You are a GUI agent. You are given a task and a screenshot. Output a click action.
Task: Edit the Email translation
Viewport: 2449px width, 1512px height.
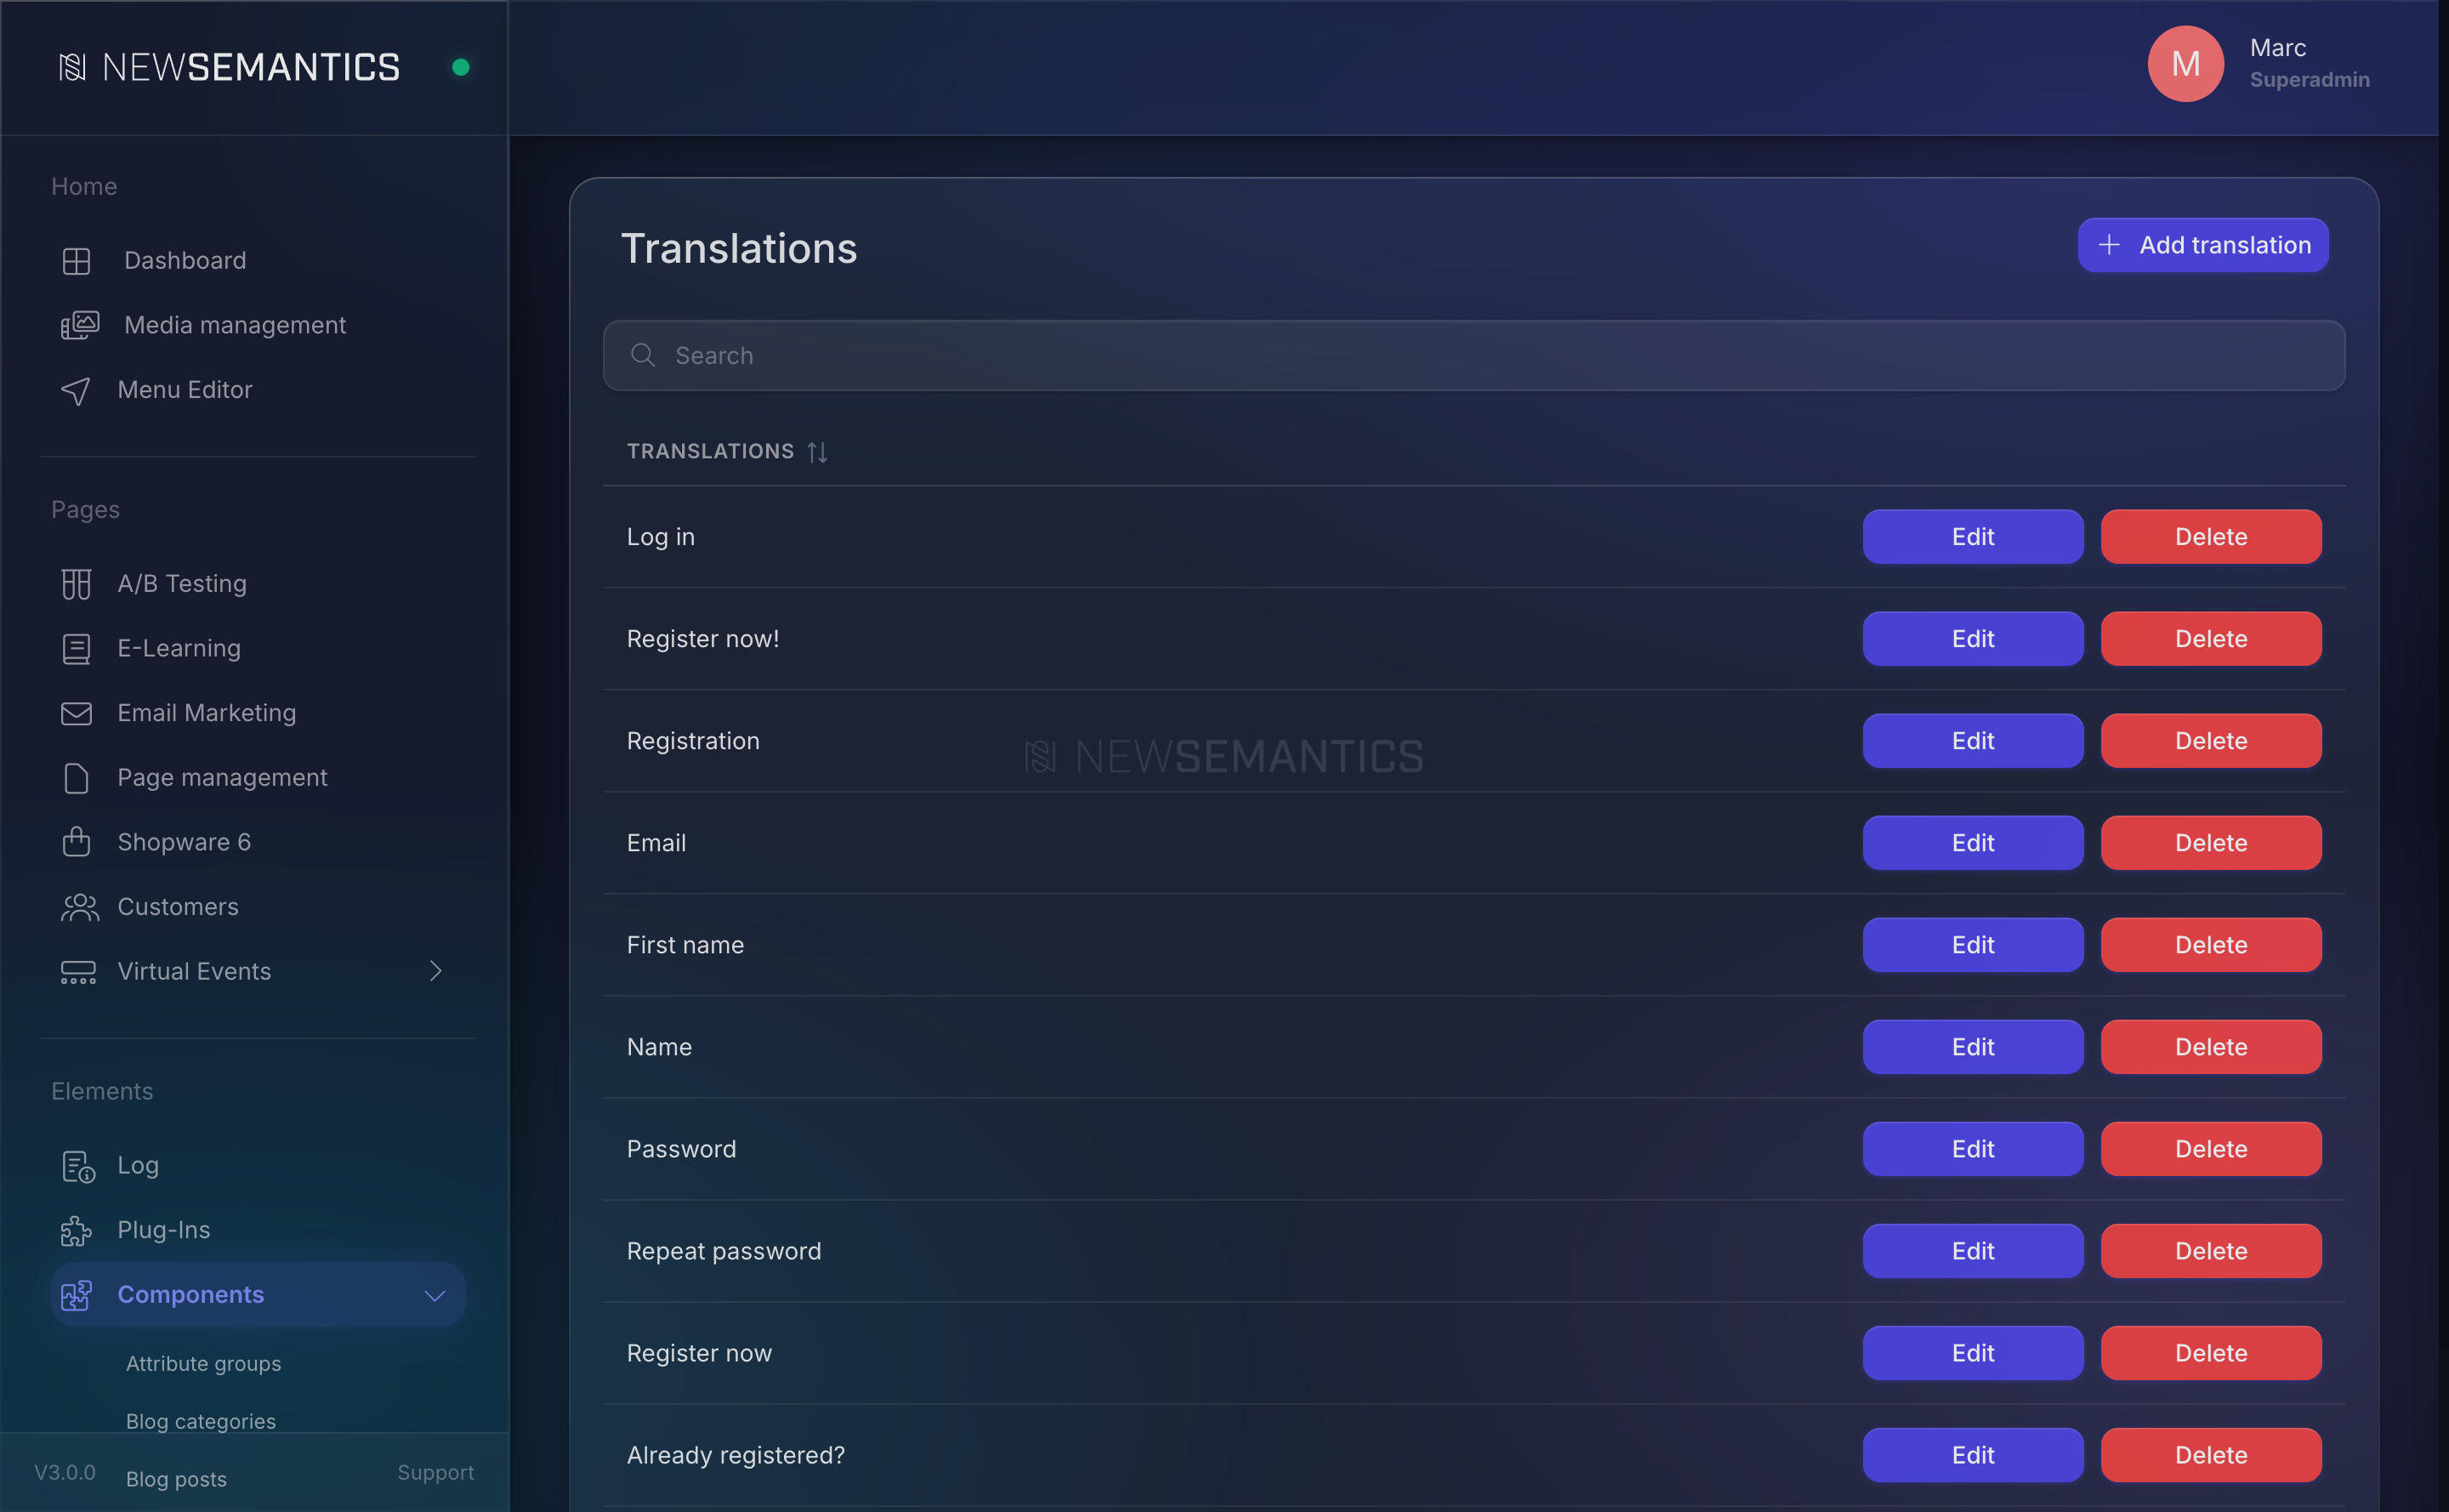tap(1973, 843)
